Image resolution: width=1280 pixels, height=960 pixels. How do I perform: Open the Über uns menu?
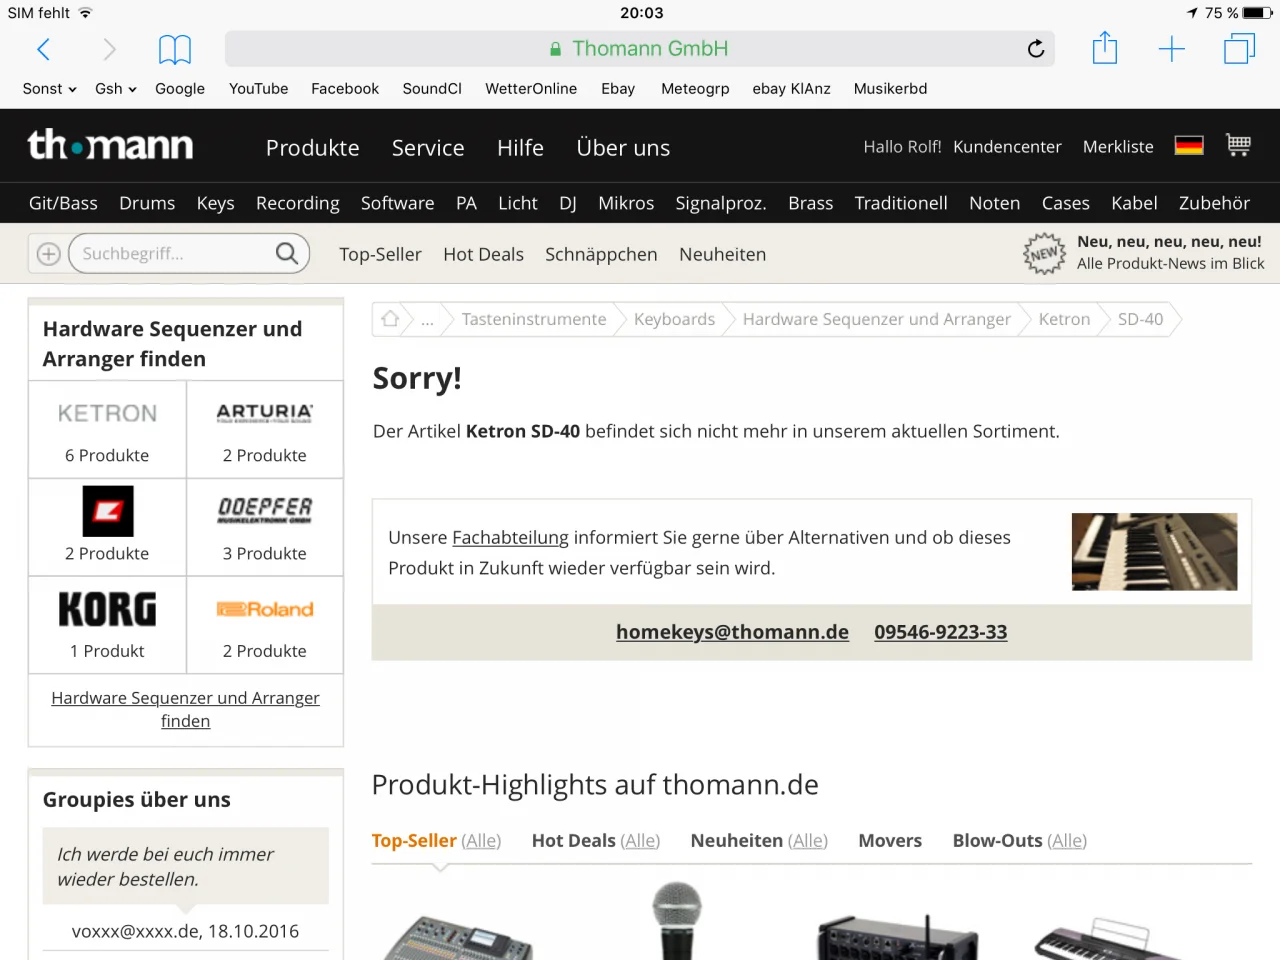tap(623, 148)
